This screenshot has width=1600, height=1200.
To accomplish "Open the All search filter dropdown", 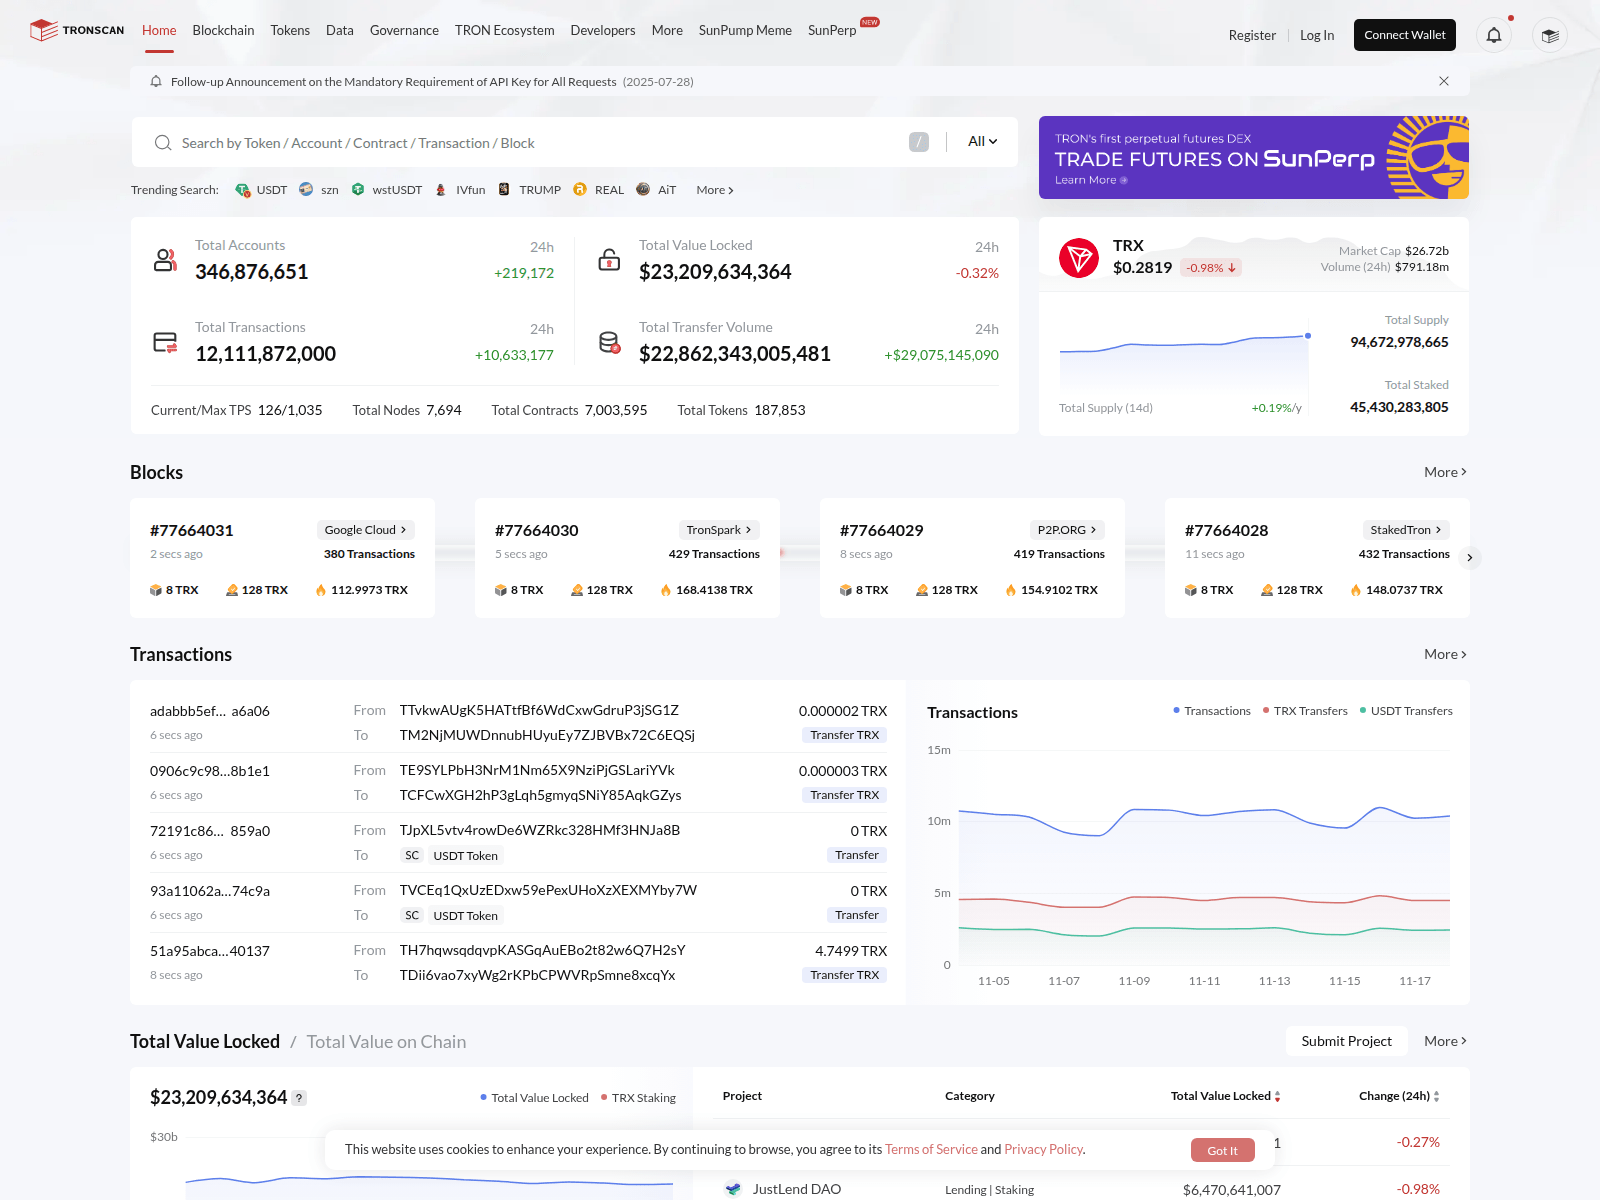I will click(982, 142).
